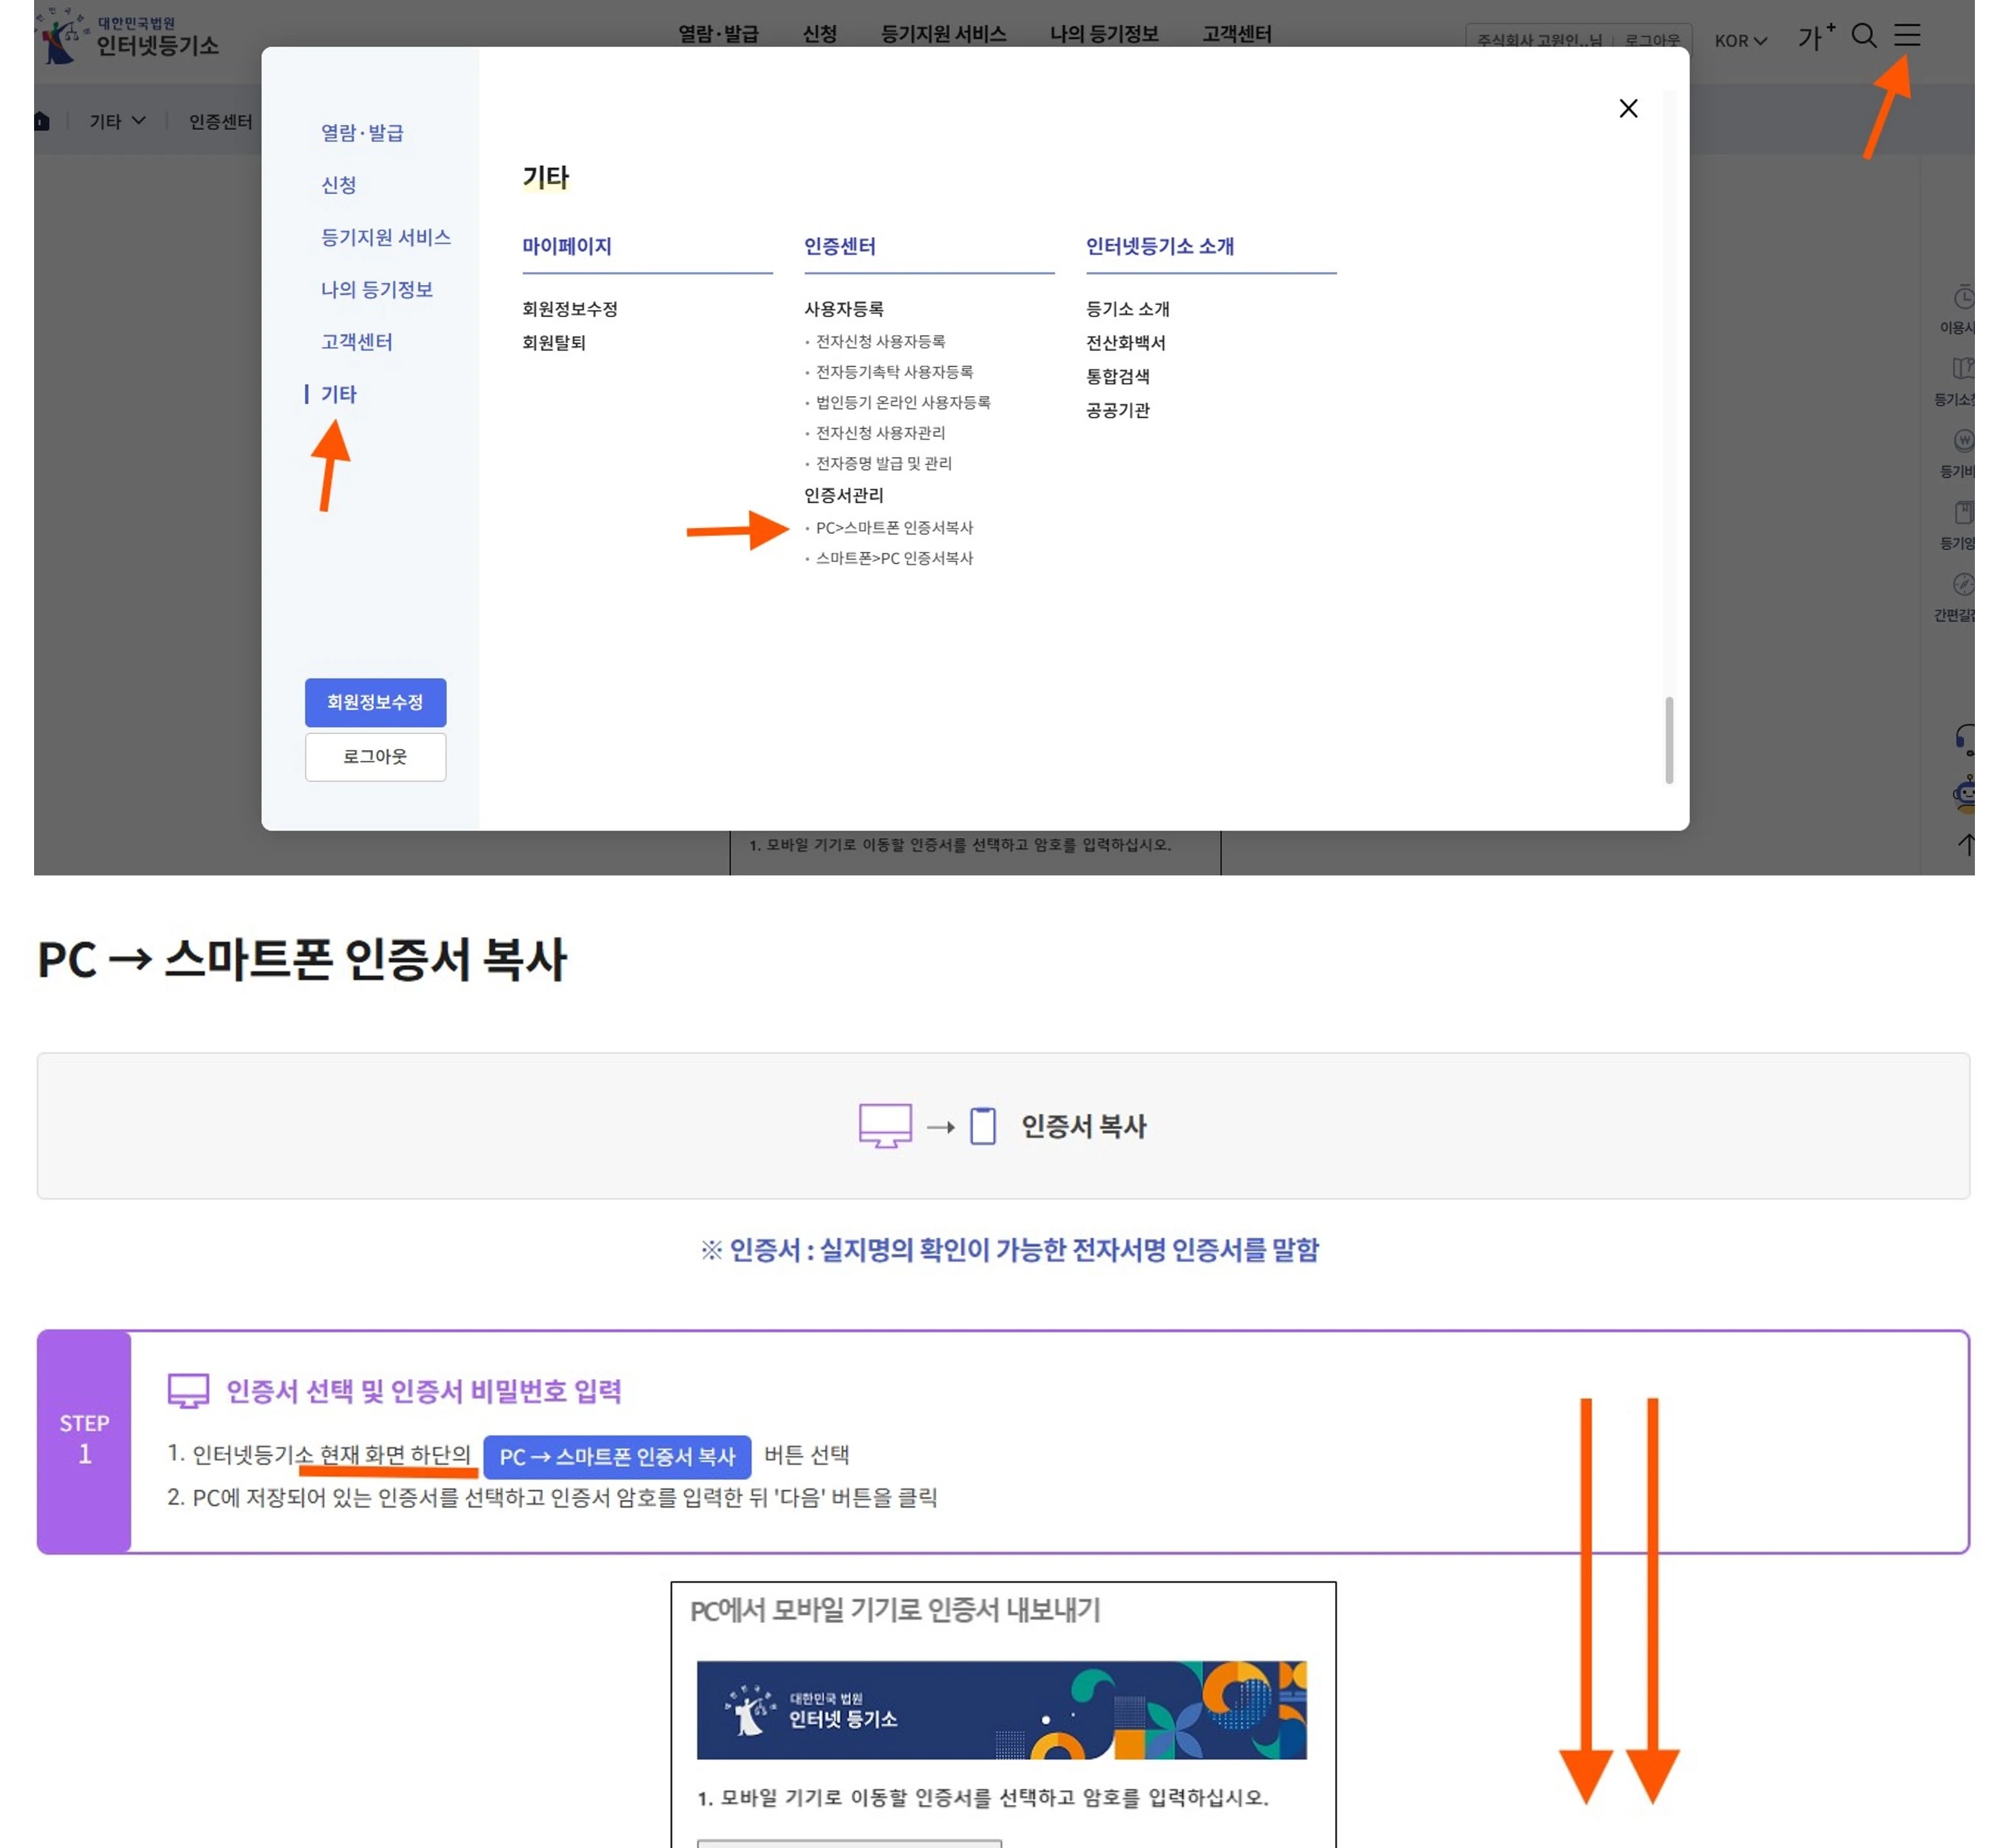Open 나의 등기정보 in the sidebar
2009x1848 pixels.
click(376, 290)
